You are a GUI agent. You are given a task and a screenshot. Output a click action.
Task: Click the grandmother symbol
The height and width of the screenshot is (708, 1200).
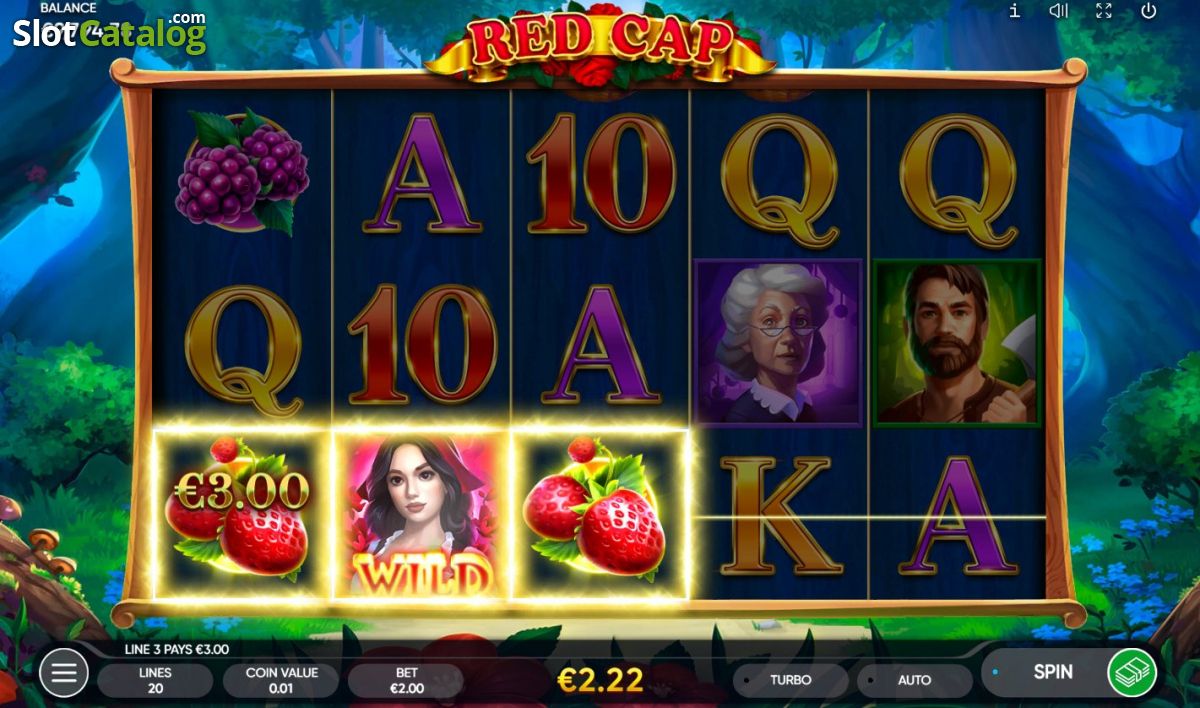click(778, 343)
